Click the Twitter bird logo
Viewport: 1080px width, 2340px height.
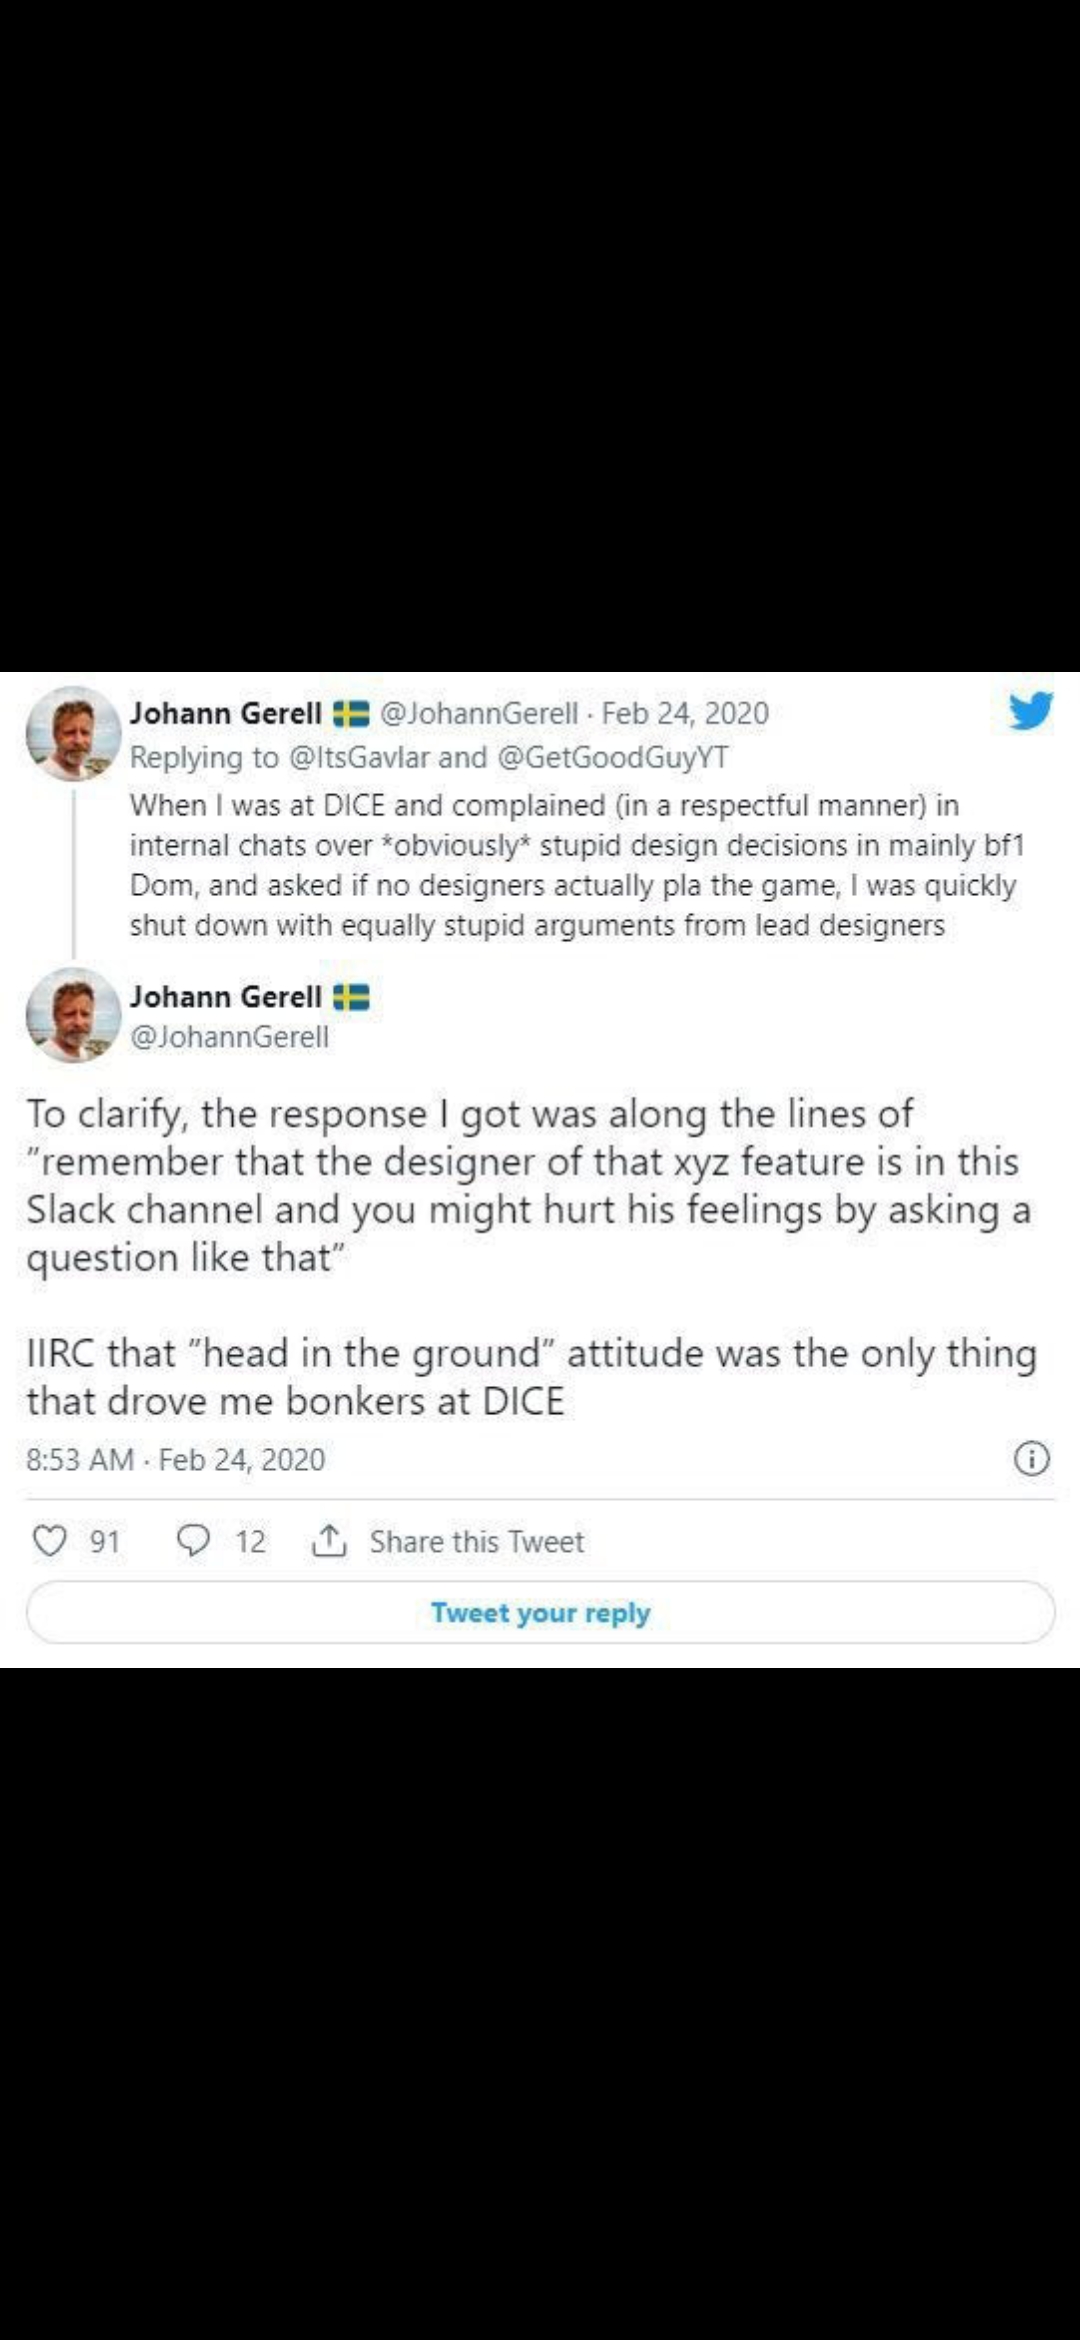pos(1030,711)
